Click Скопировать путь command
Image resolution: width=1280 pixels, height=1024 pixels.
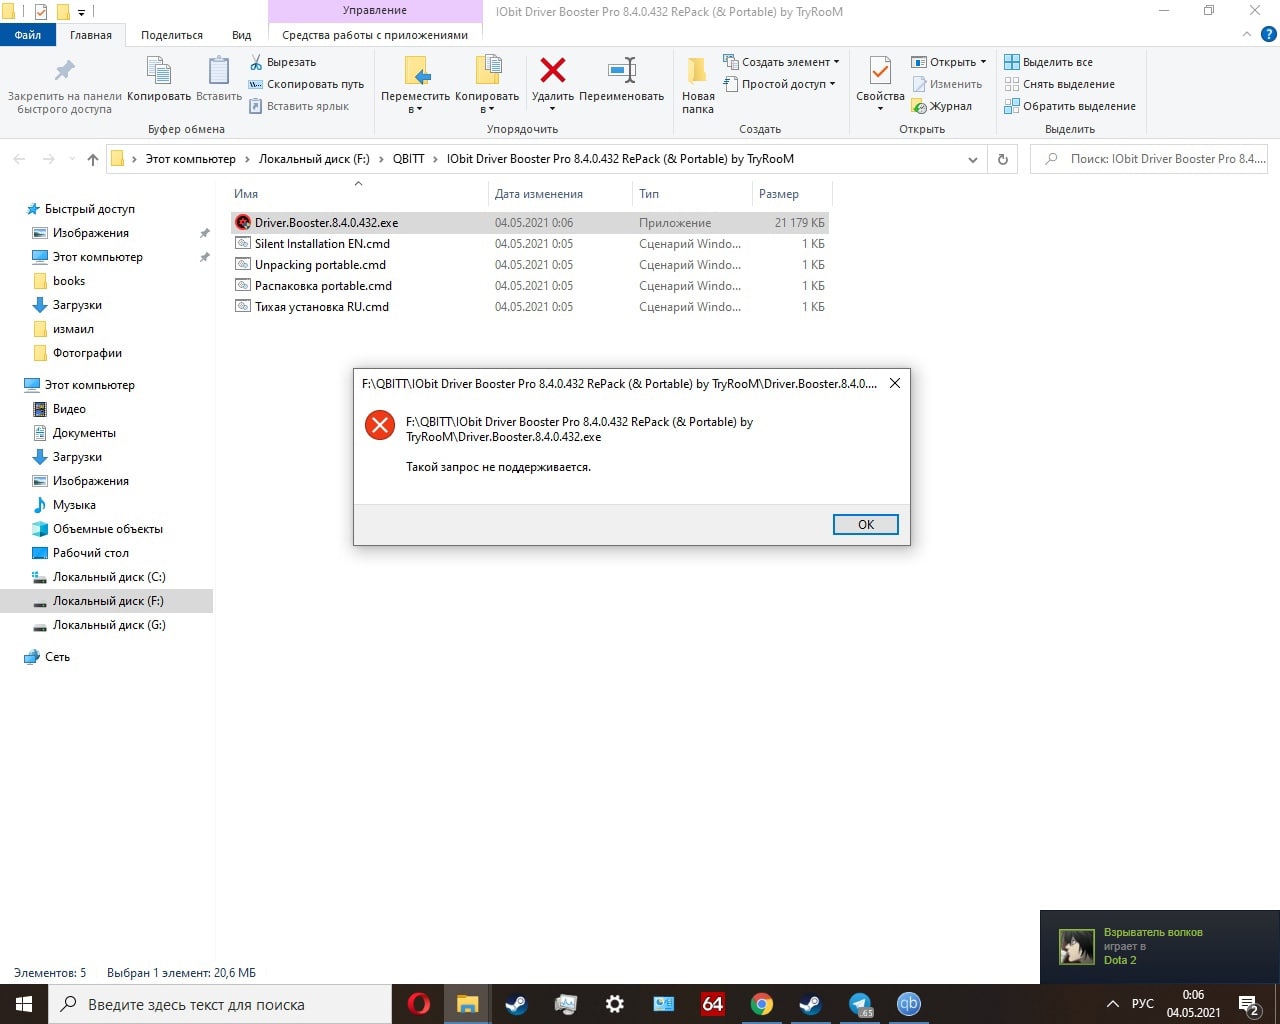tap(306, 84)
